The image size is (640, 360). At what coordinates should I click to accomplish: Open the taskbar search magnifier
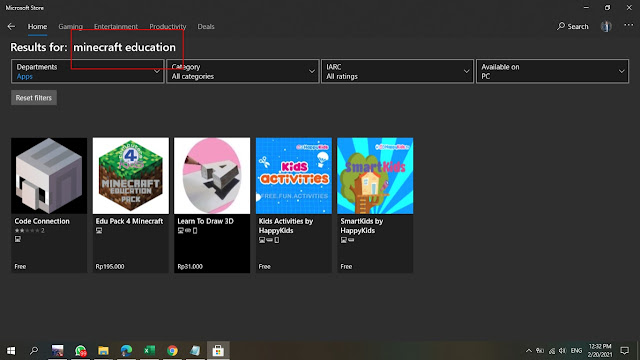click(34, 351)
